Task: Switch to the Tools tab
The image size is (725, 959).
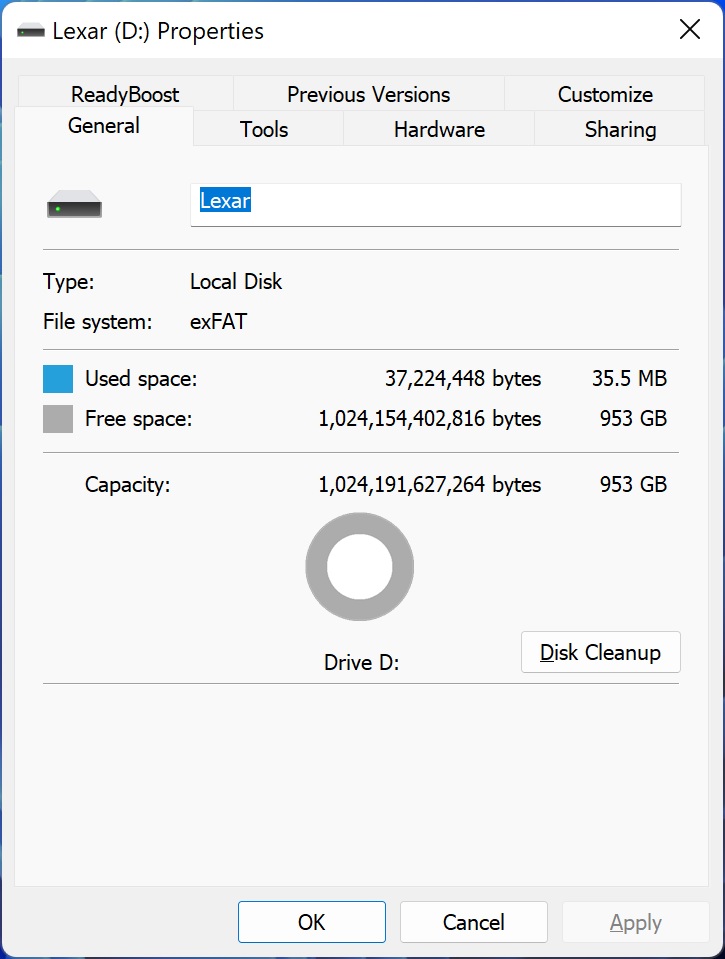Action: (x=264, y=129)
